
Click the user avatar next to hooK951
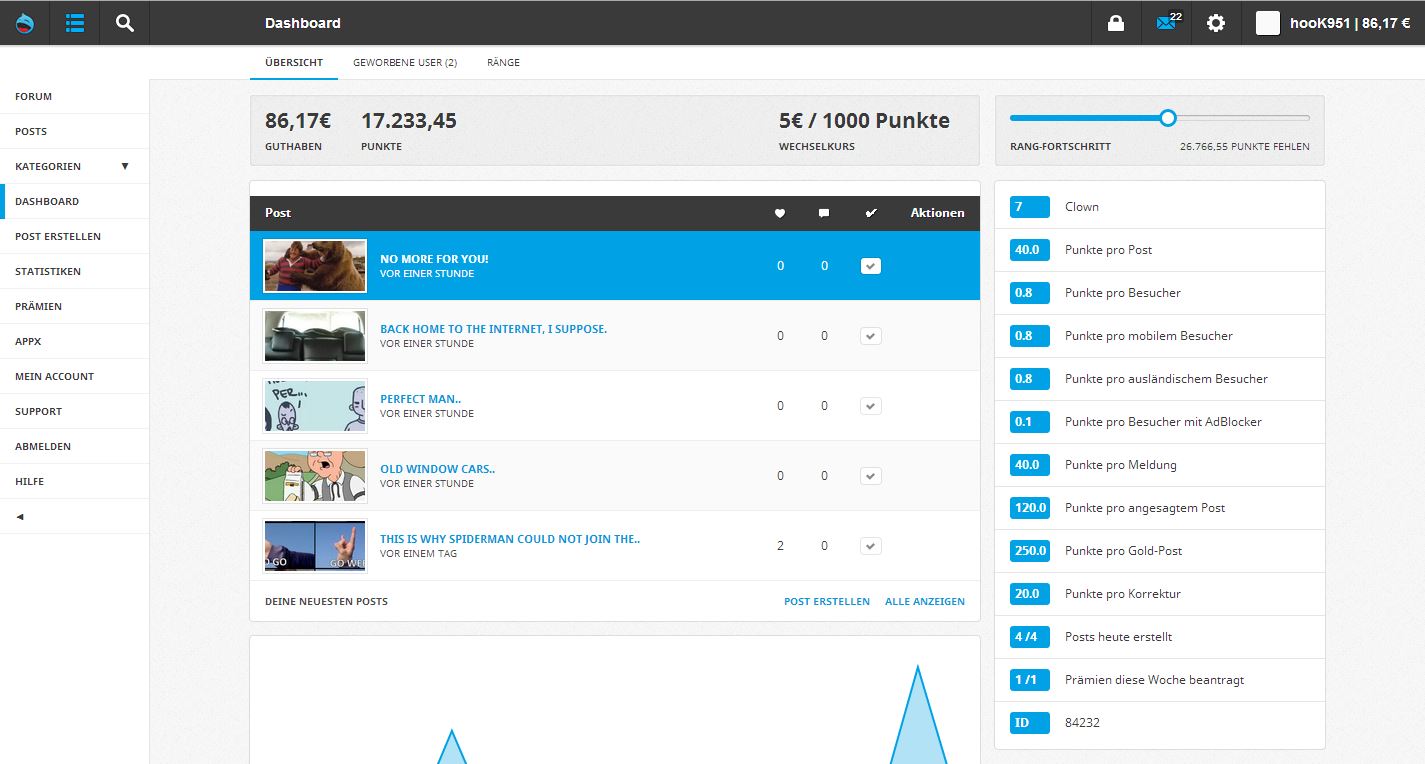[x=1268, y=23]
